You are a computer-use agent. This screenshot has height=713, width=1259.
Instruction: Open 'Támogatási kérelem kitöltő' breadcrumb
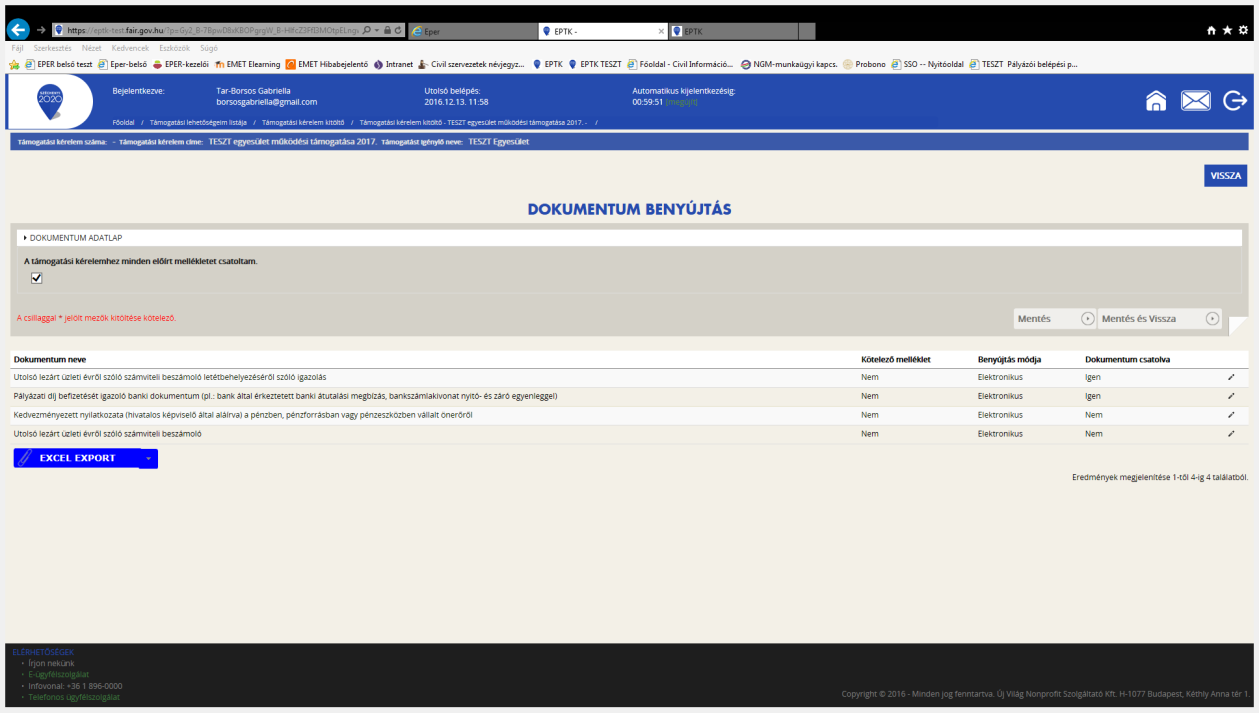pos(303,122)
